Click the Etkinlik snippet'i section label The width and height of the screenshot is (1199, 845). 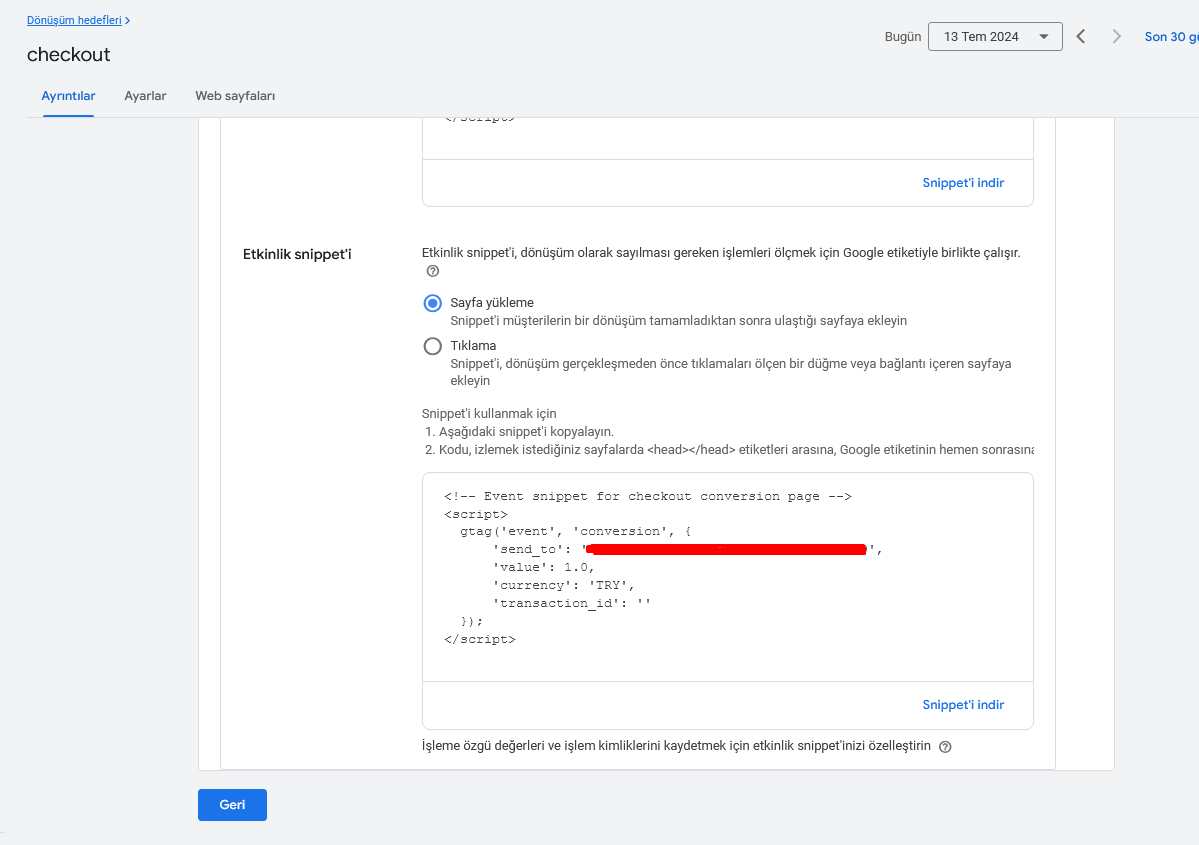[297, 255]
